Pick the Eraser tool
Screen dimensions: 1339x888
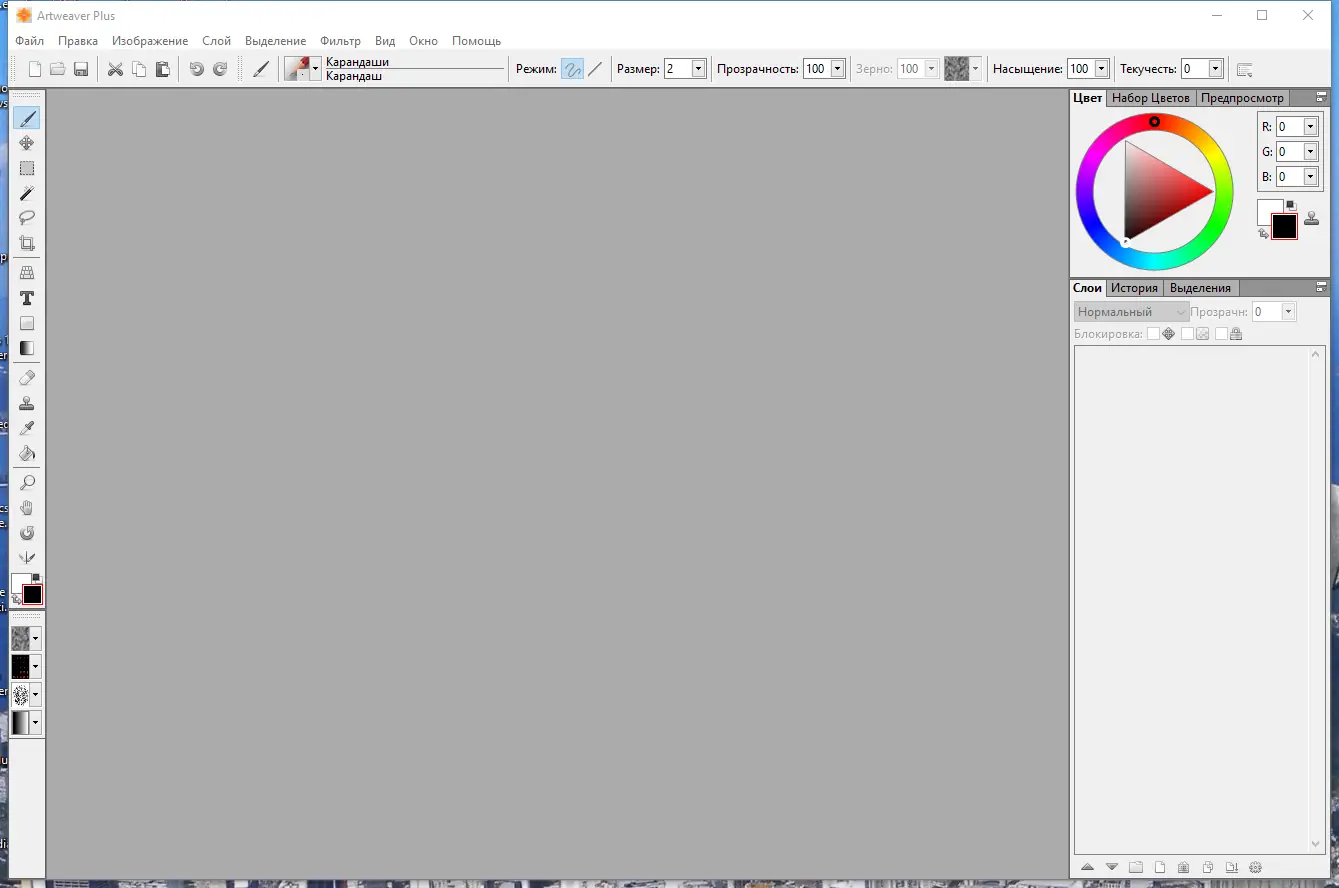click(x=27, y=378)
